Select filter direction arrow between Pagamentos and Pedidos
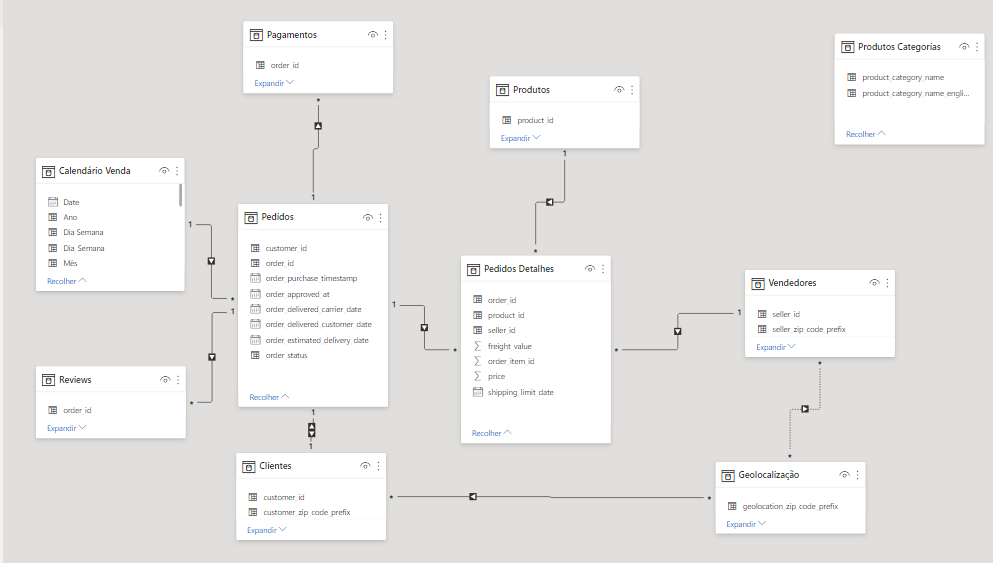Screen dimensions: 993x563 click(x=318, y=125)
